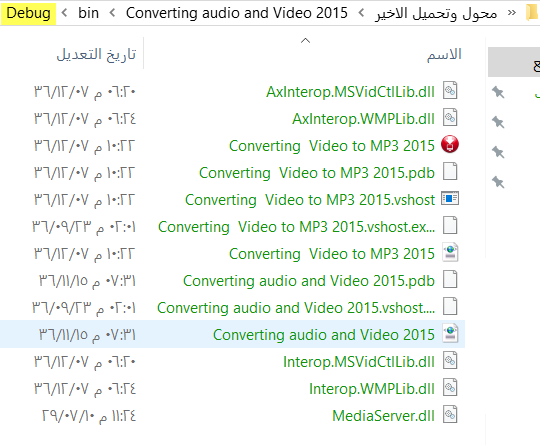Select the Converting Video to MP3 2015.vshost window icon

(x=450, y=199)
